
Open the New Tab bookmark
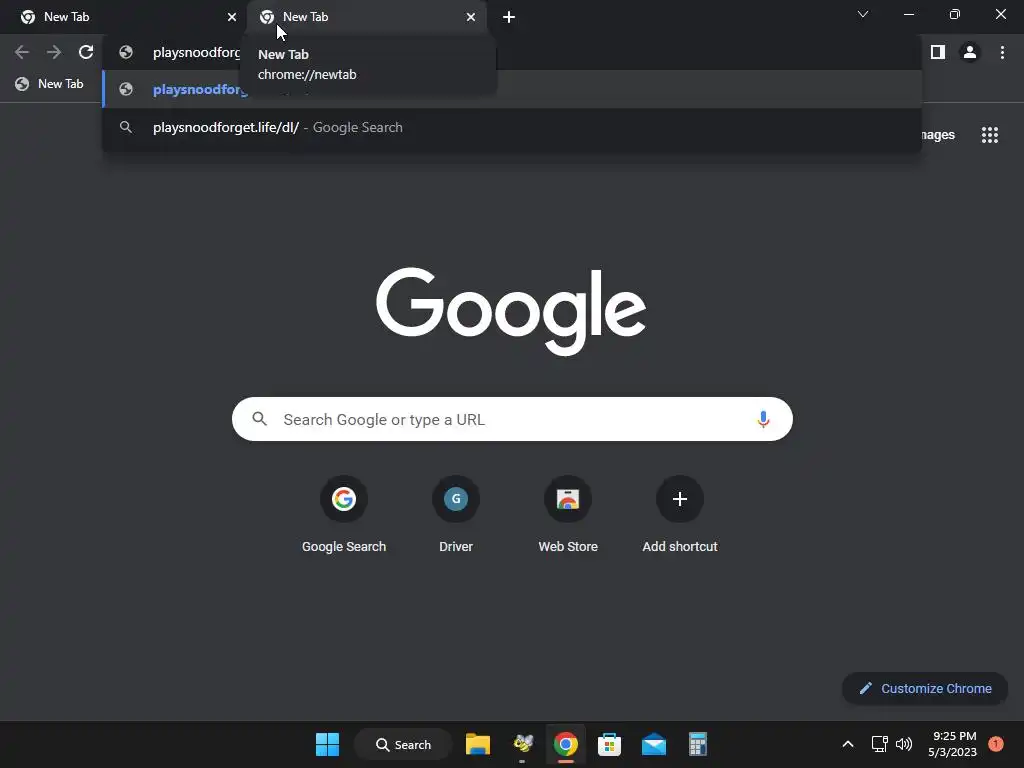pos(50,84)
